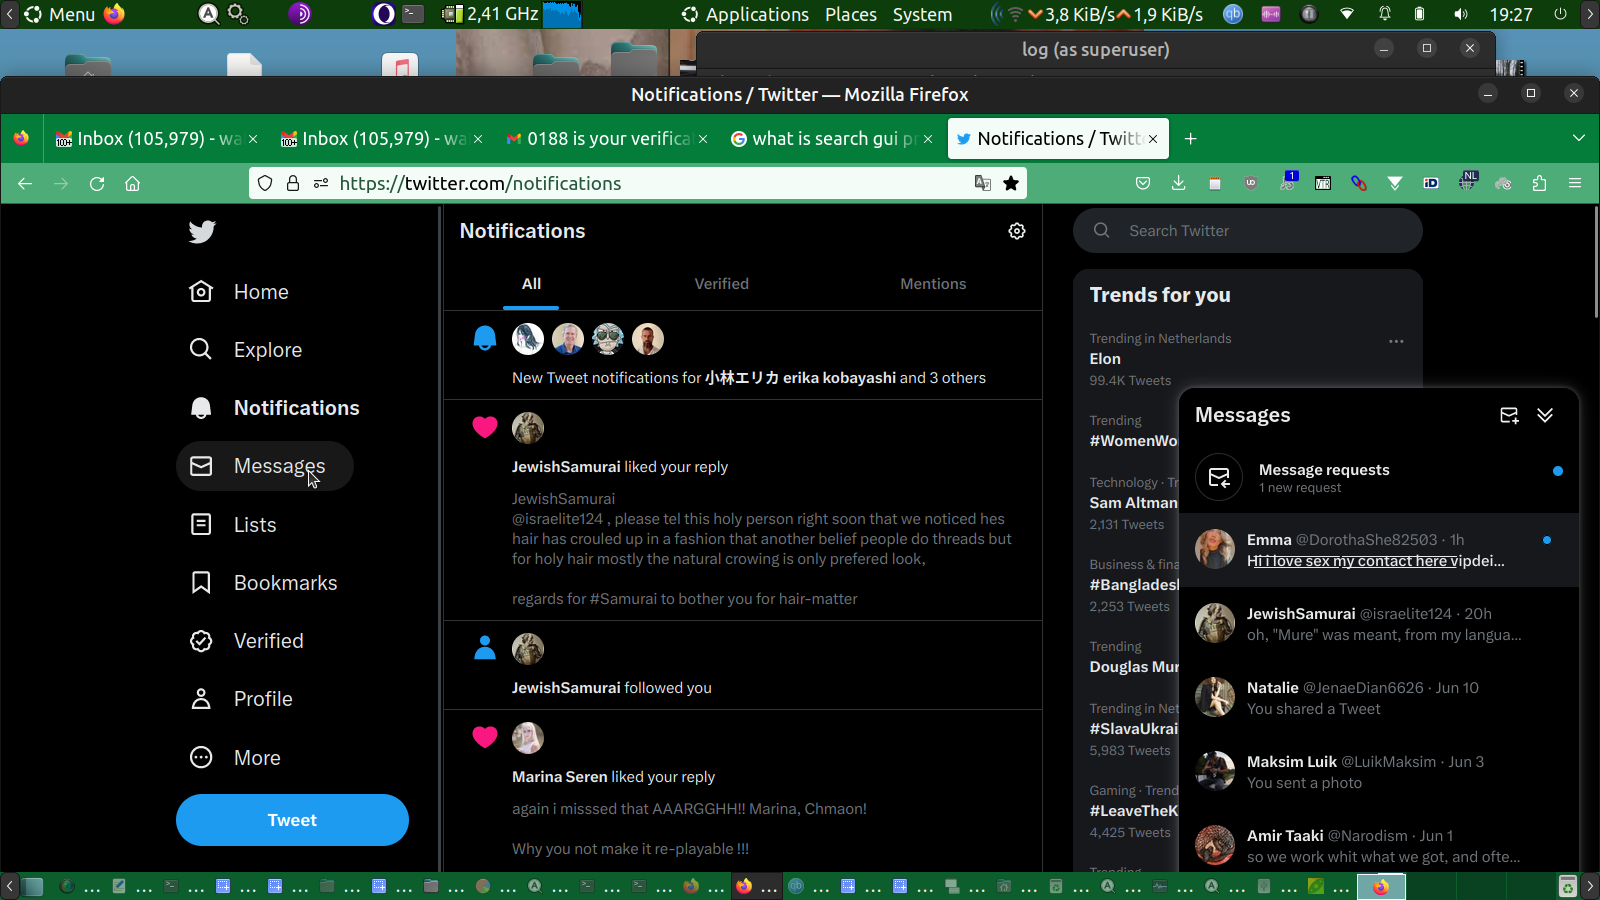Image resolution: width=1600 pixels, height=900 pixels.
Task: Click the Twitter bird logo in the sidebar
Action: click(x=202, y=232)
